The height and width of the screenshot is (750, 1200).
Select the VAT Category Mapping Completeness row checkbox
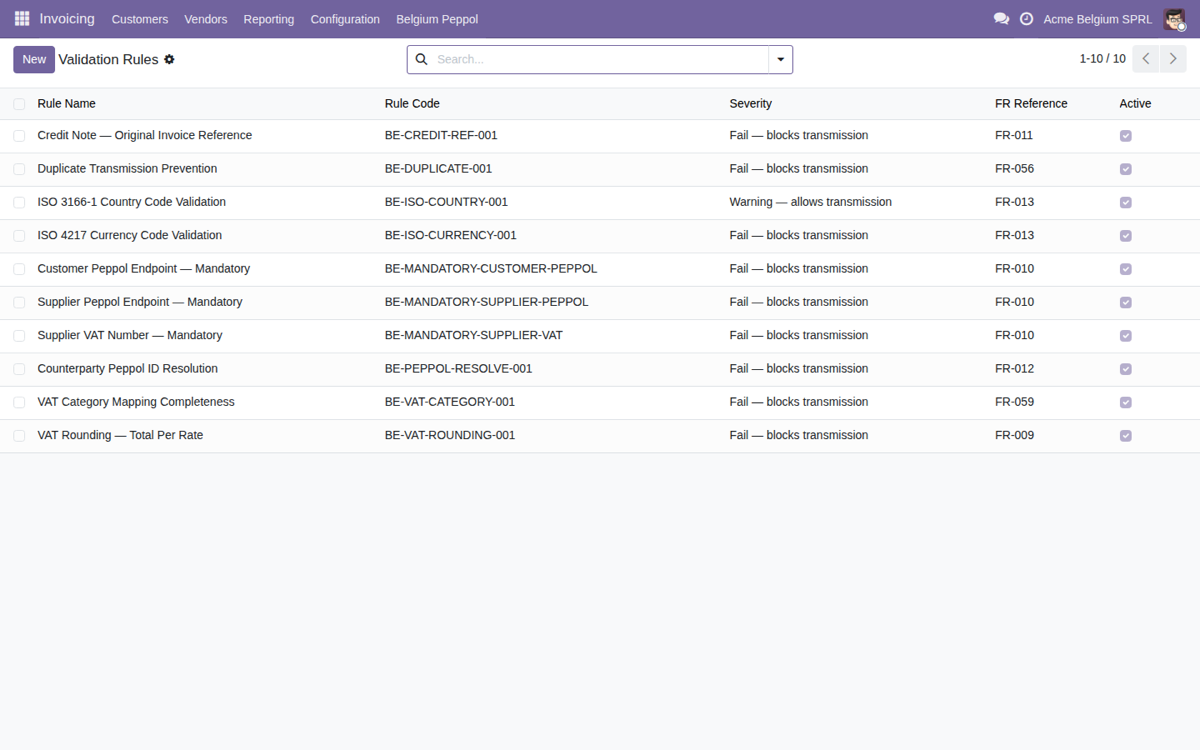[x=19, y=402]
